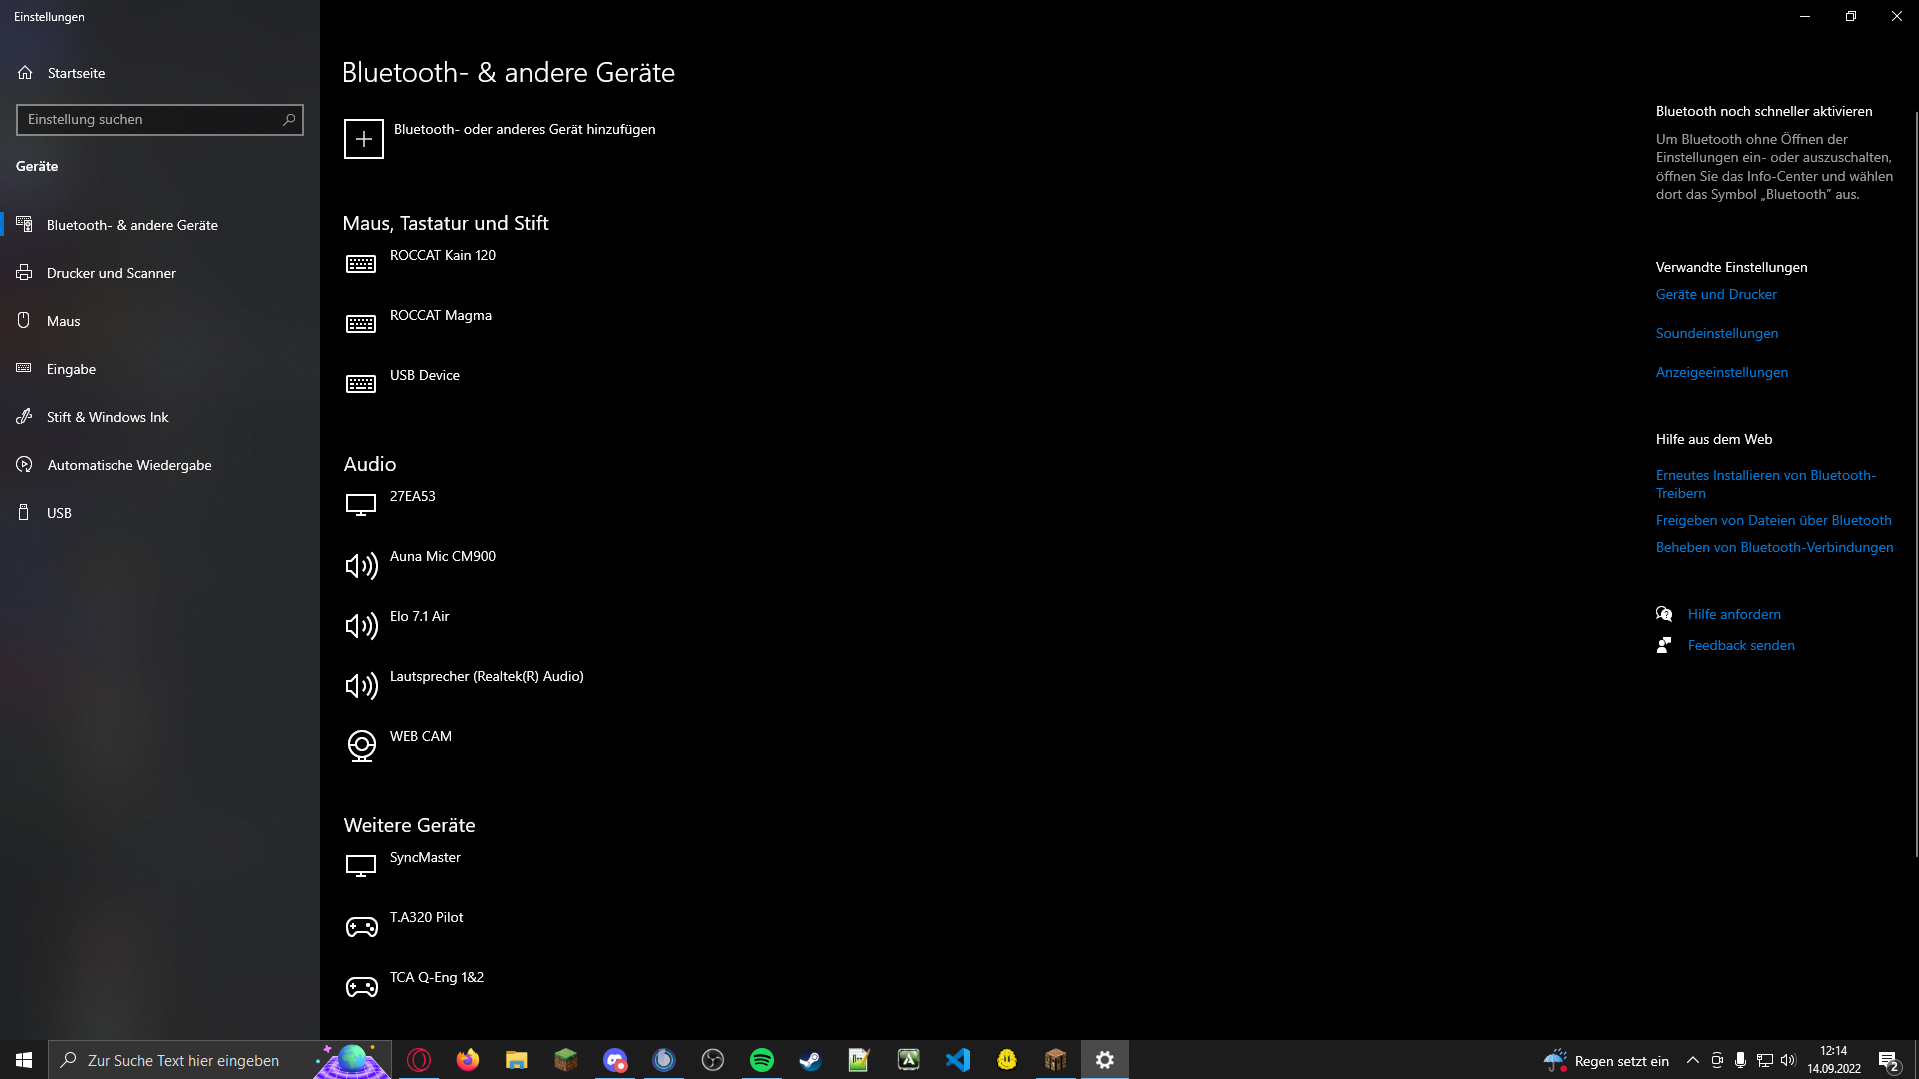Open Visual Studio Code from the taskbar

pos(957,1060)
